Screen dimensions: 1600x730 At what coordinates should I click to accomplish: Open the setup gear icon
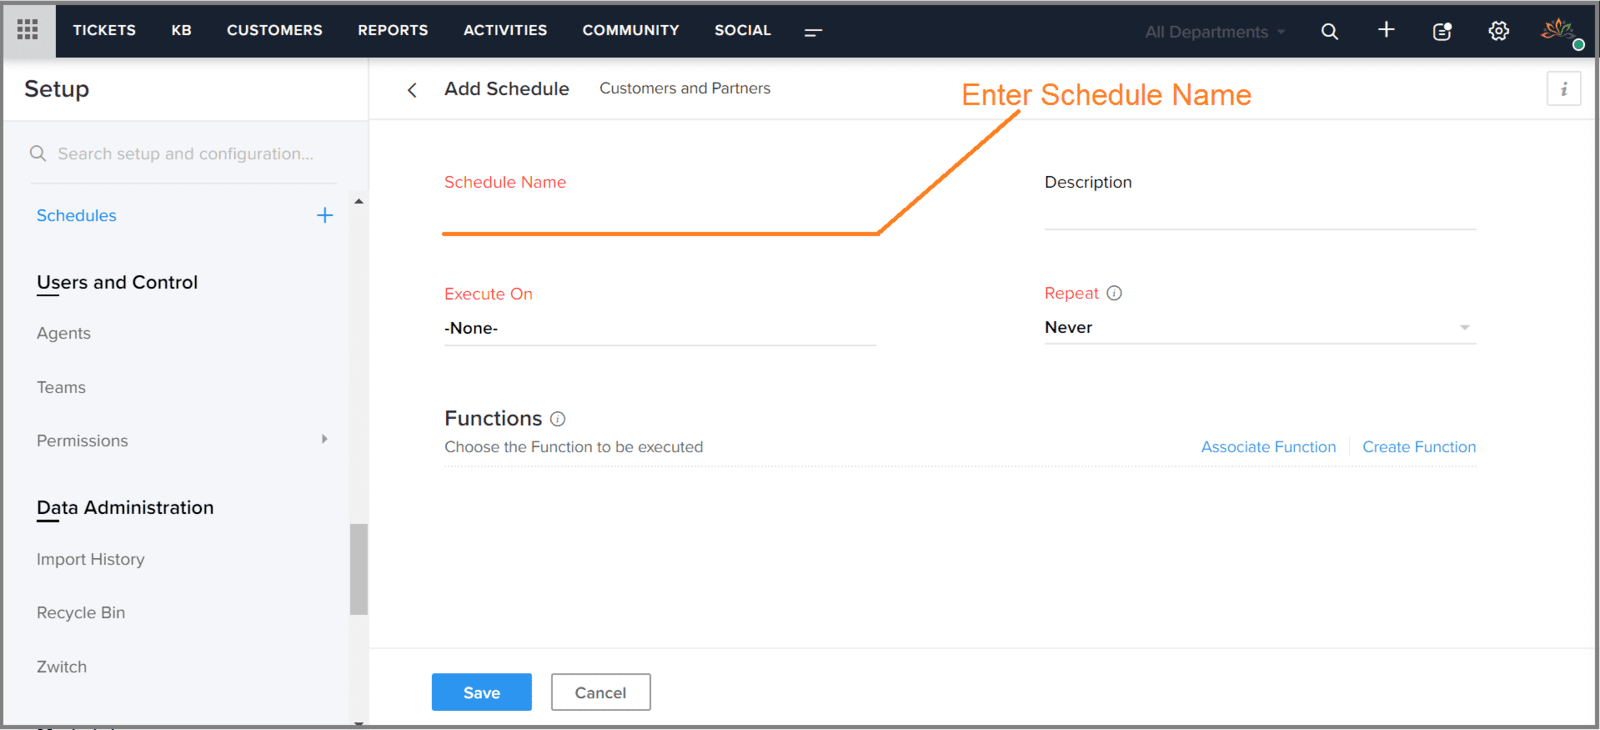(1498, 31)
